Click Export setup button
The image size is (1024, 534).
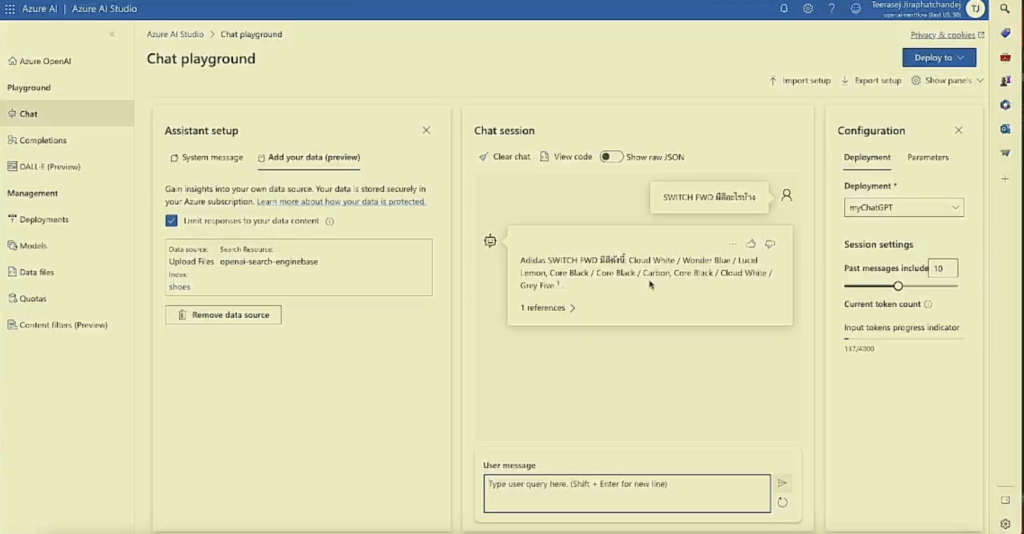coord(871,80)
